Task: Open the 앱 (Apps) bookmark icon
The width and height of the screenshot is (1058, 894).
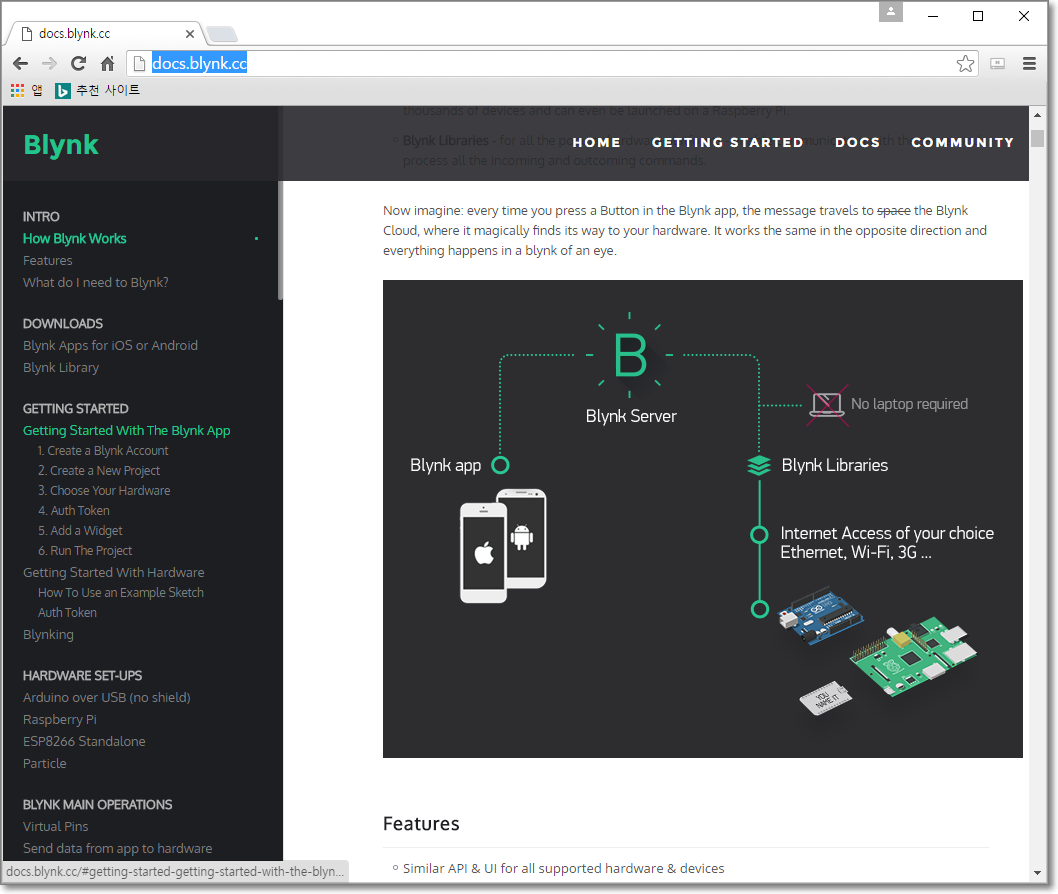Action: pyautogui.click(x=16, y=89)
